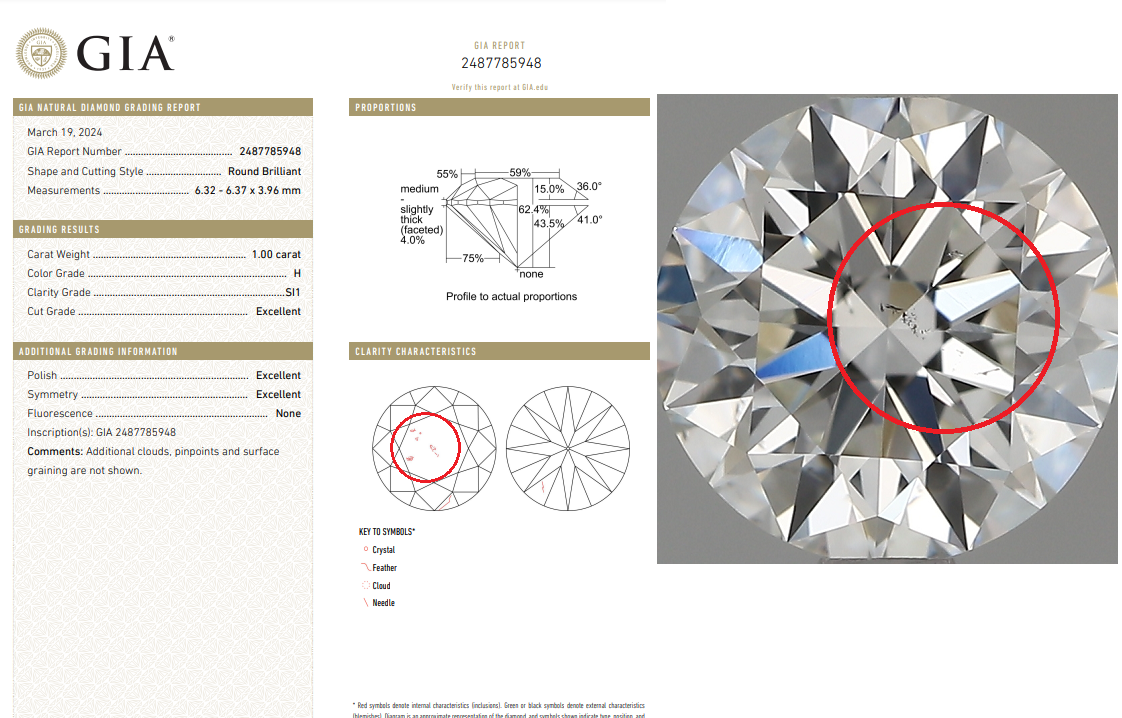Click the pavilion-view clarity plot diagram
Viewport: 1122px width, 718px height.
(568, 448)
